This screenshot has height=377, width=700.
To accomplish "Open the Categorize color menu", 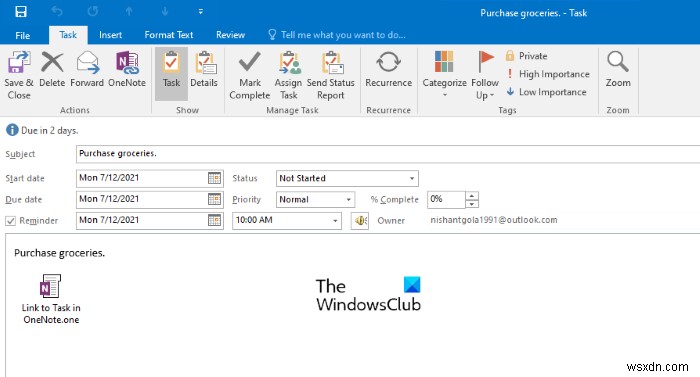I will click(x=444, y=75).
